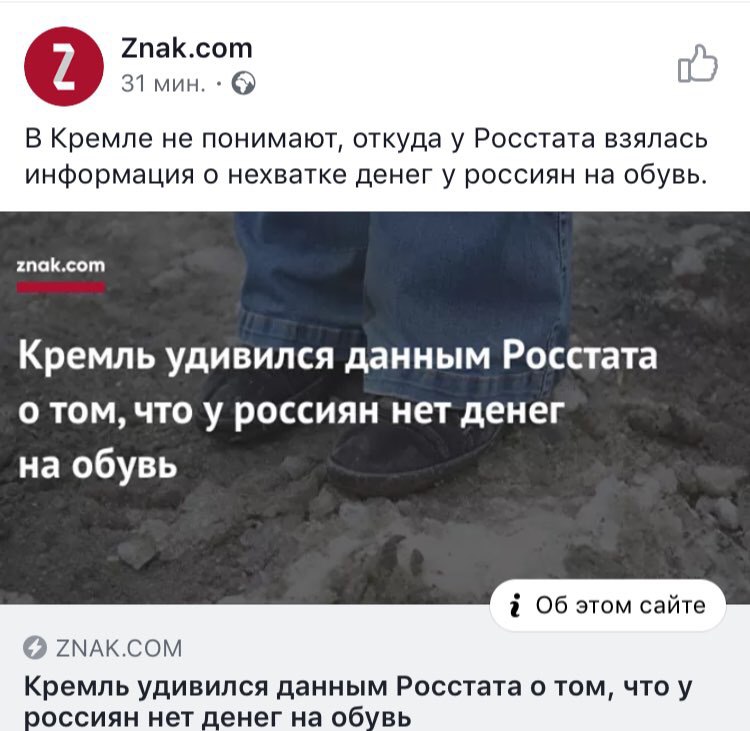This screenshot has width=750, height=731.
Task: Open the bottom article title link
Action: coord(358,702)
